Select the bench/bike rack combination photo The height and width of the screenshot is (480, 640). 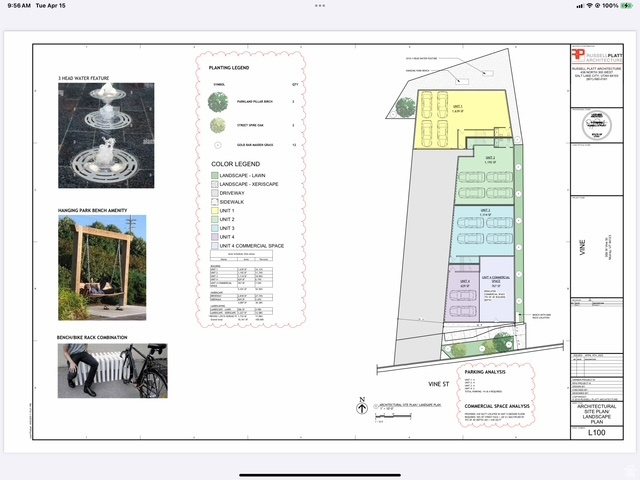pos(112,371)
